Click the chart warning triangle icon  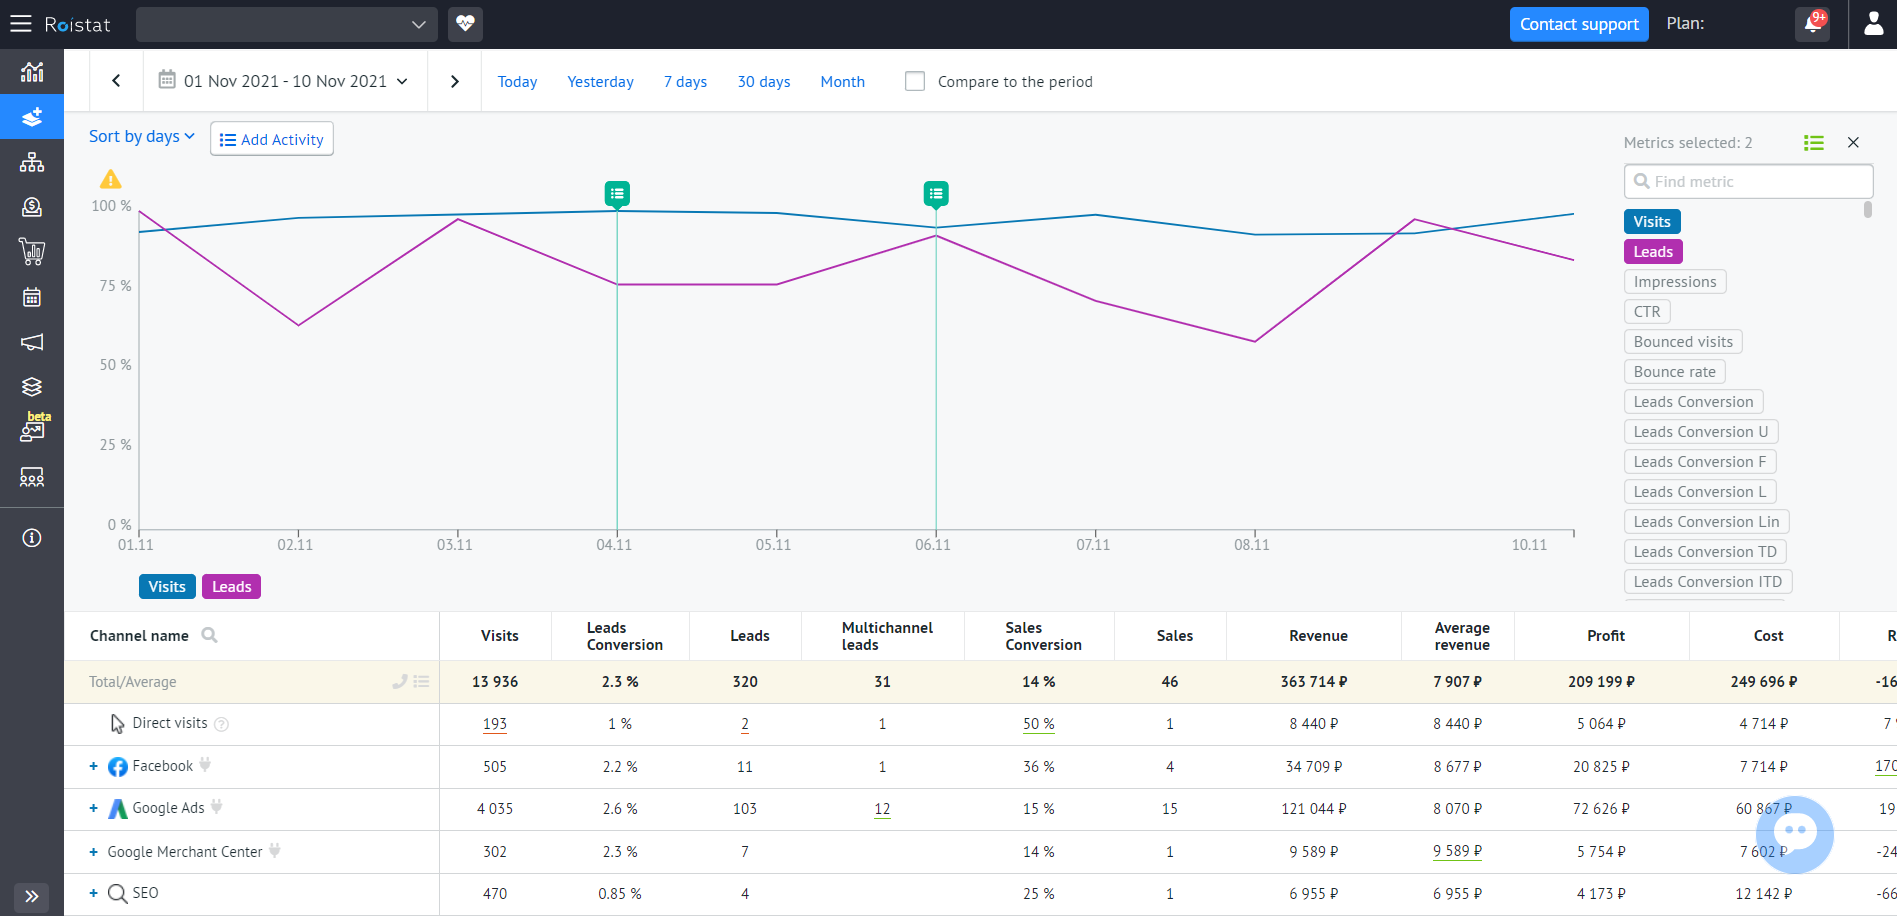[x=110, y=180]
